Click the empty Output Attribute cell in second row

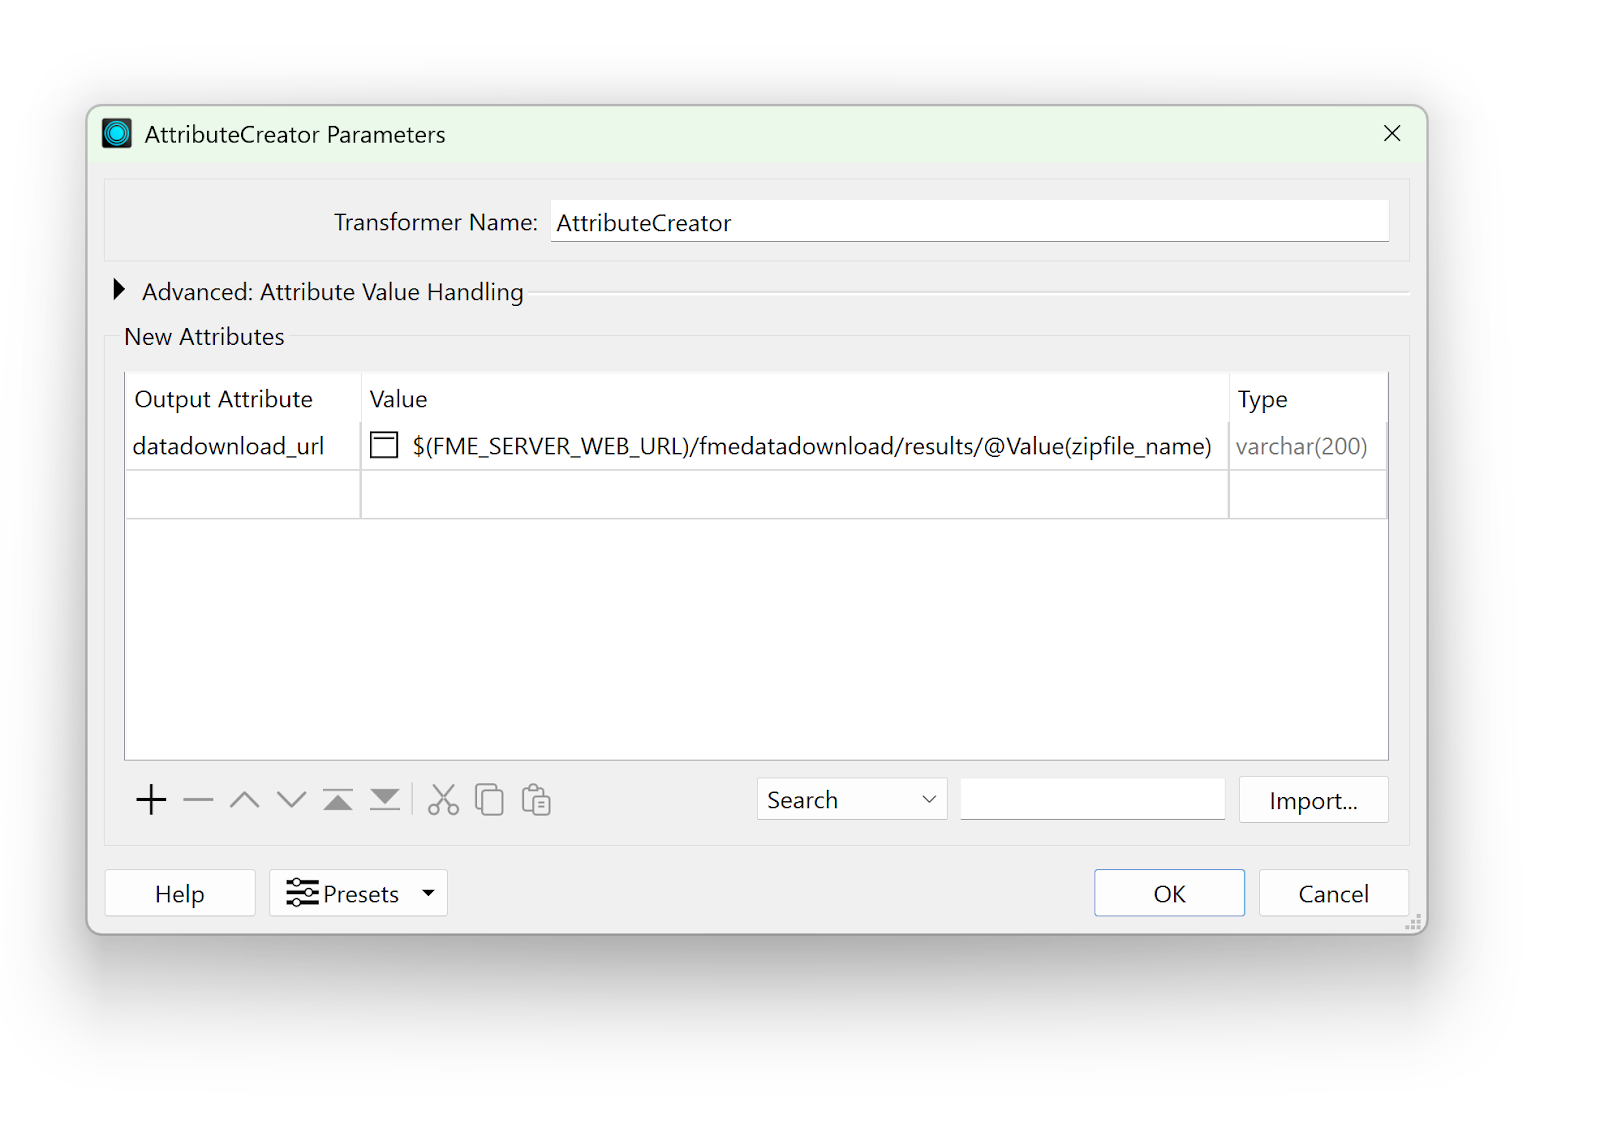pos(242,494)
